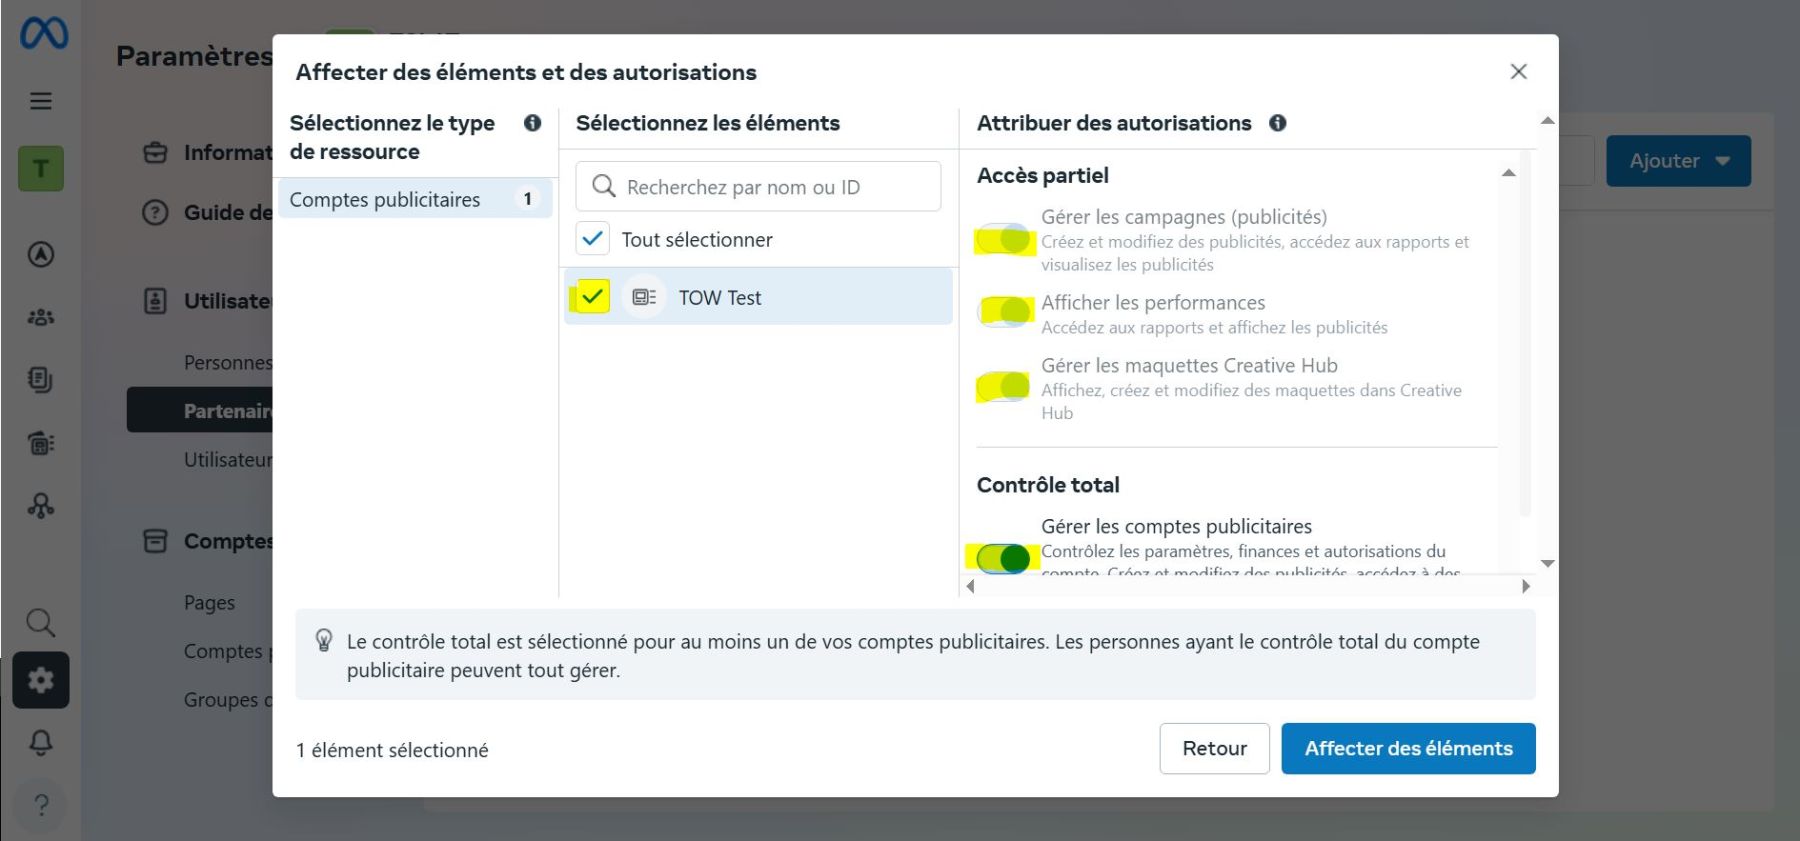
Task: Click the Meta logo icon
Action: coord(44,34)
